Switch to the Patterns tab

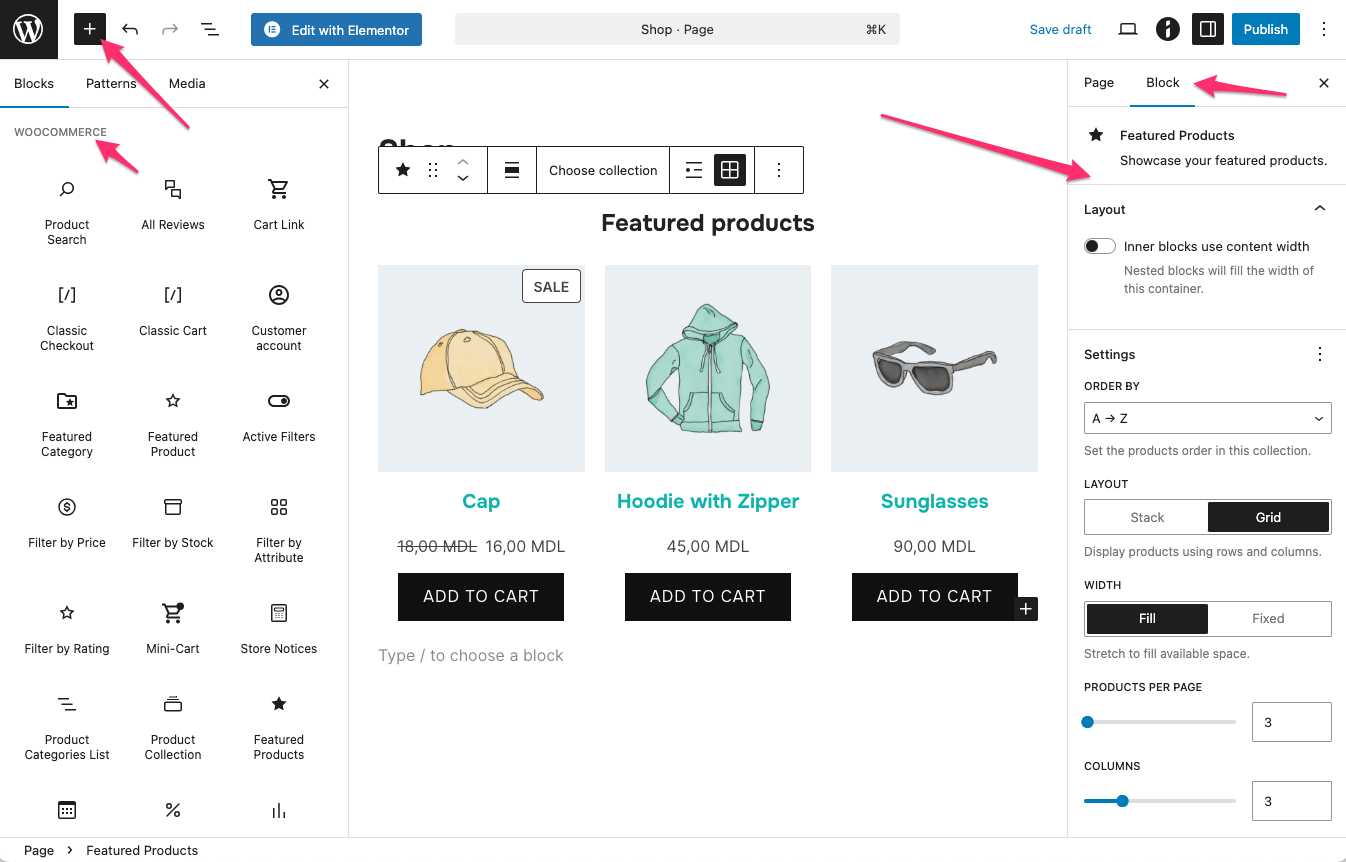click(x=111, y=83)
